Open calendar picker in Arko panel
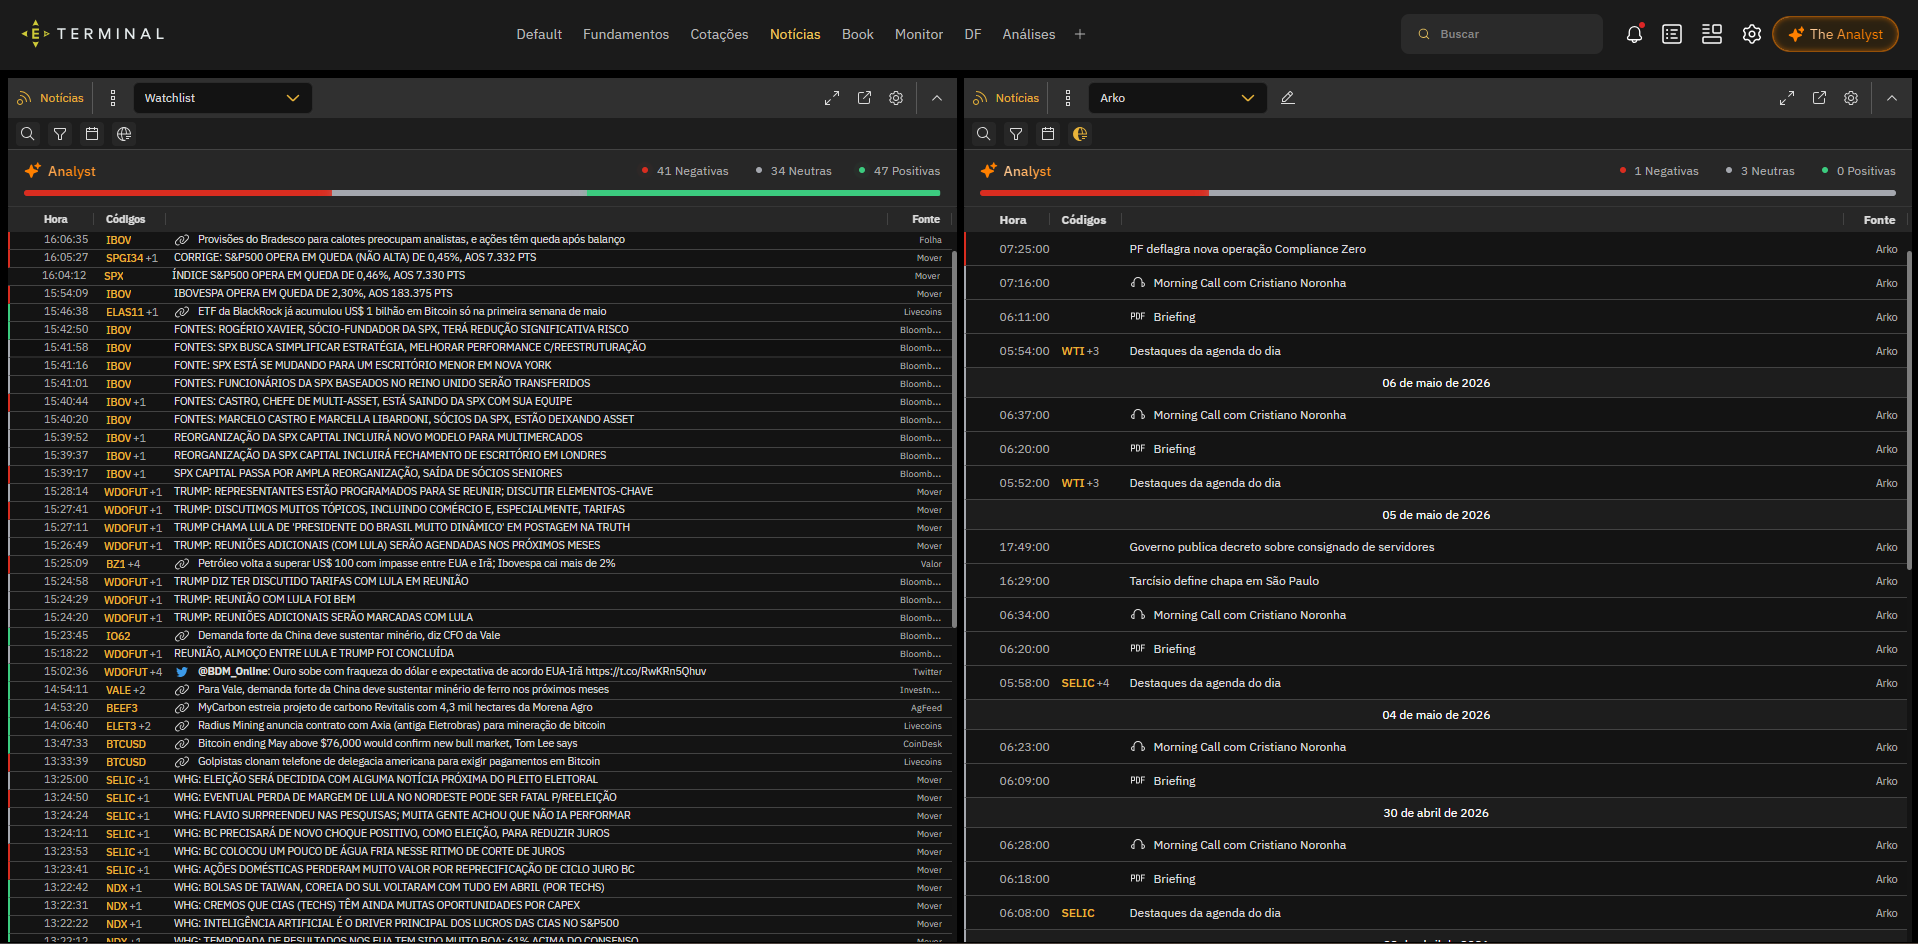 pyautogui.click(x=1048, y=134)
